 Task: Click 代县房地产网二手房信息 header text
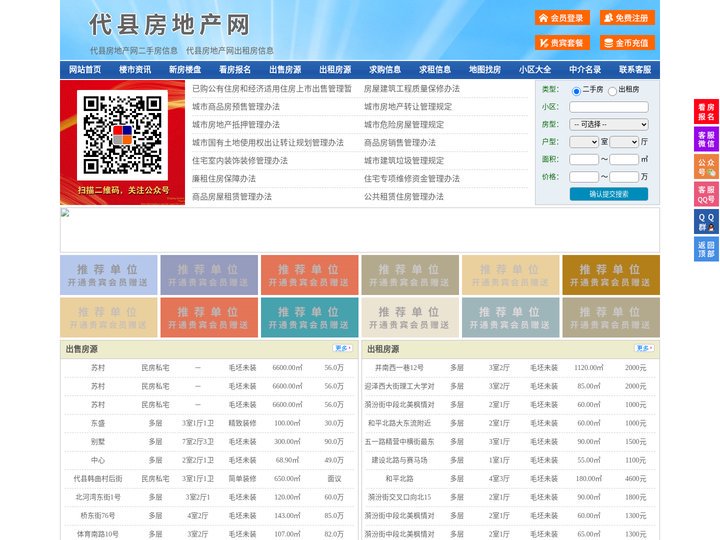click(x=134, y=51)
